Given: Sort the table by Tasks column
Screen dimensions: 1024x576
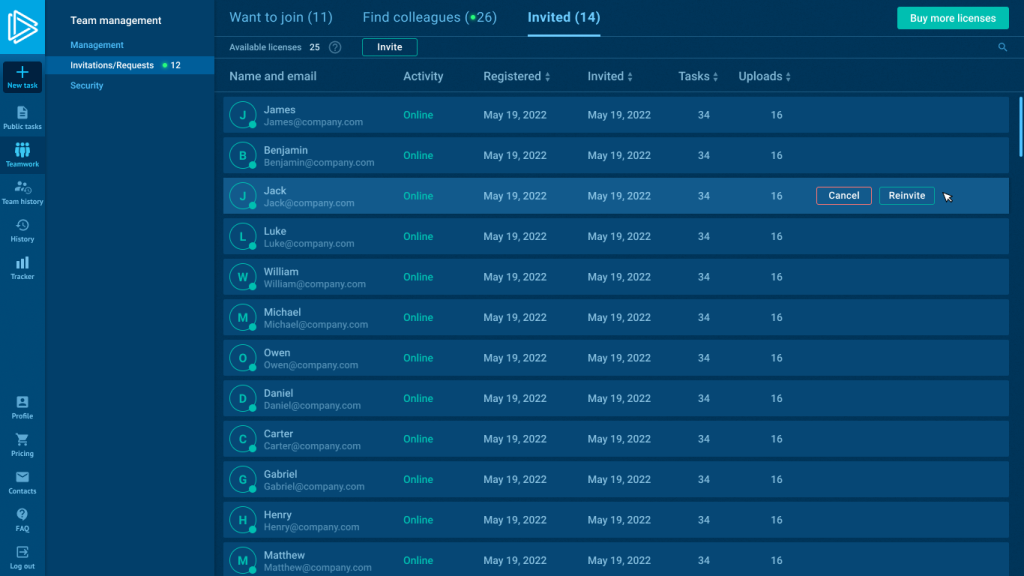Looking at the screenshot, I should click(715, 77).
